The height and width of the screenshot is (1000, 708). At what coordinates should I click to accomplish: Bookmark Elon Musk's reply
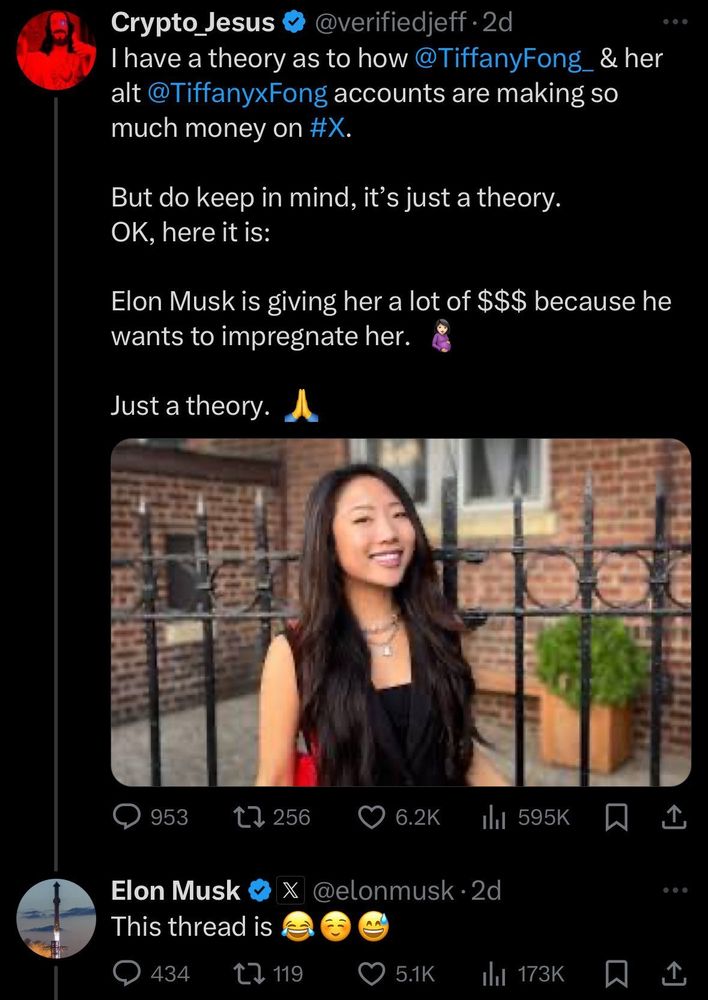[x=616, y=974]
